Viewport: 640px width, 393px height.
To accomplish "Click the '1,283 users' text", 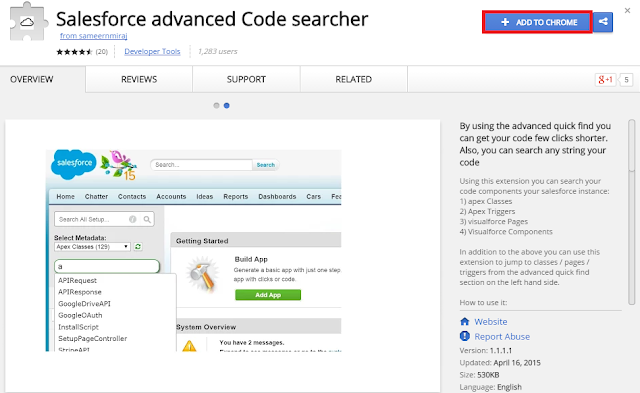I will click(x=218, y=51).
